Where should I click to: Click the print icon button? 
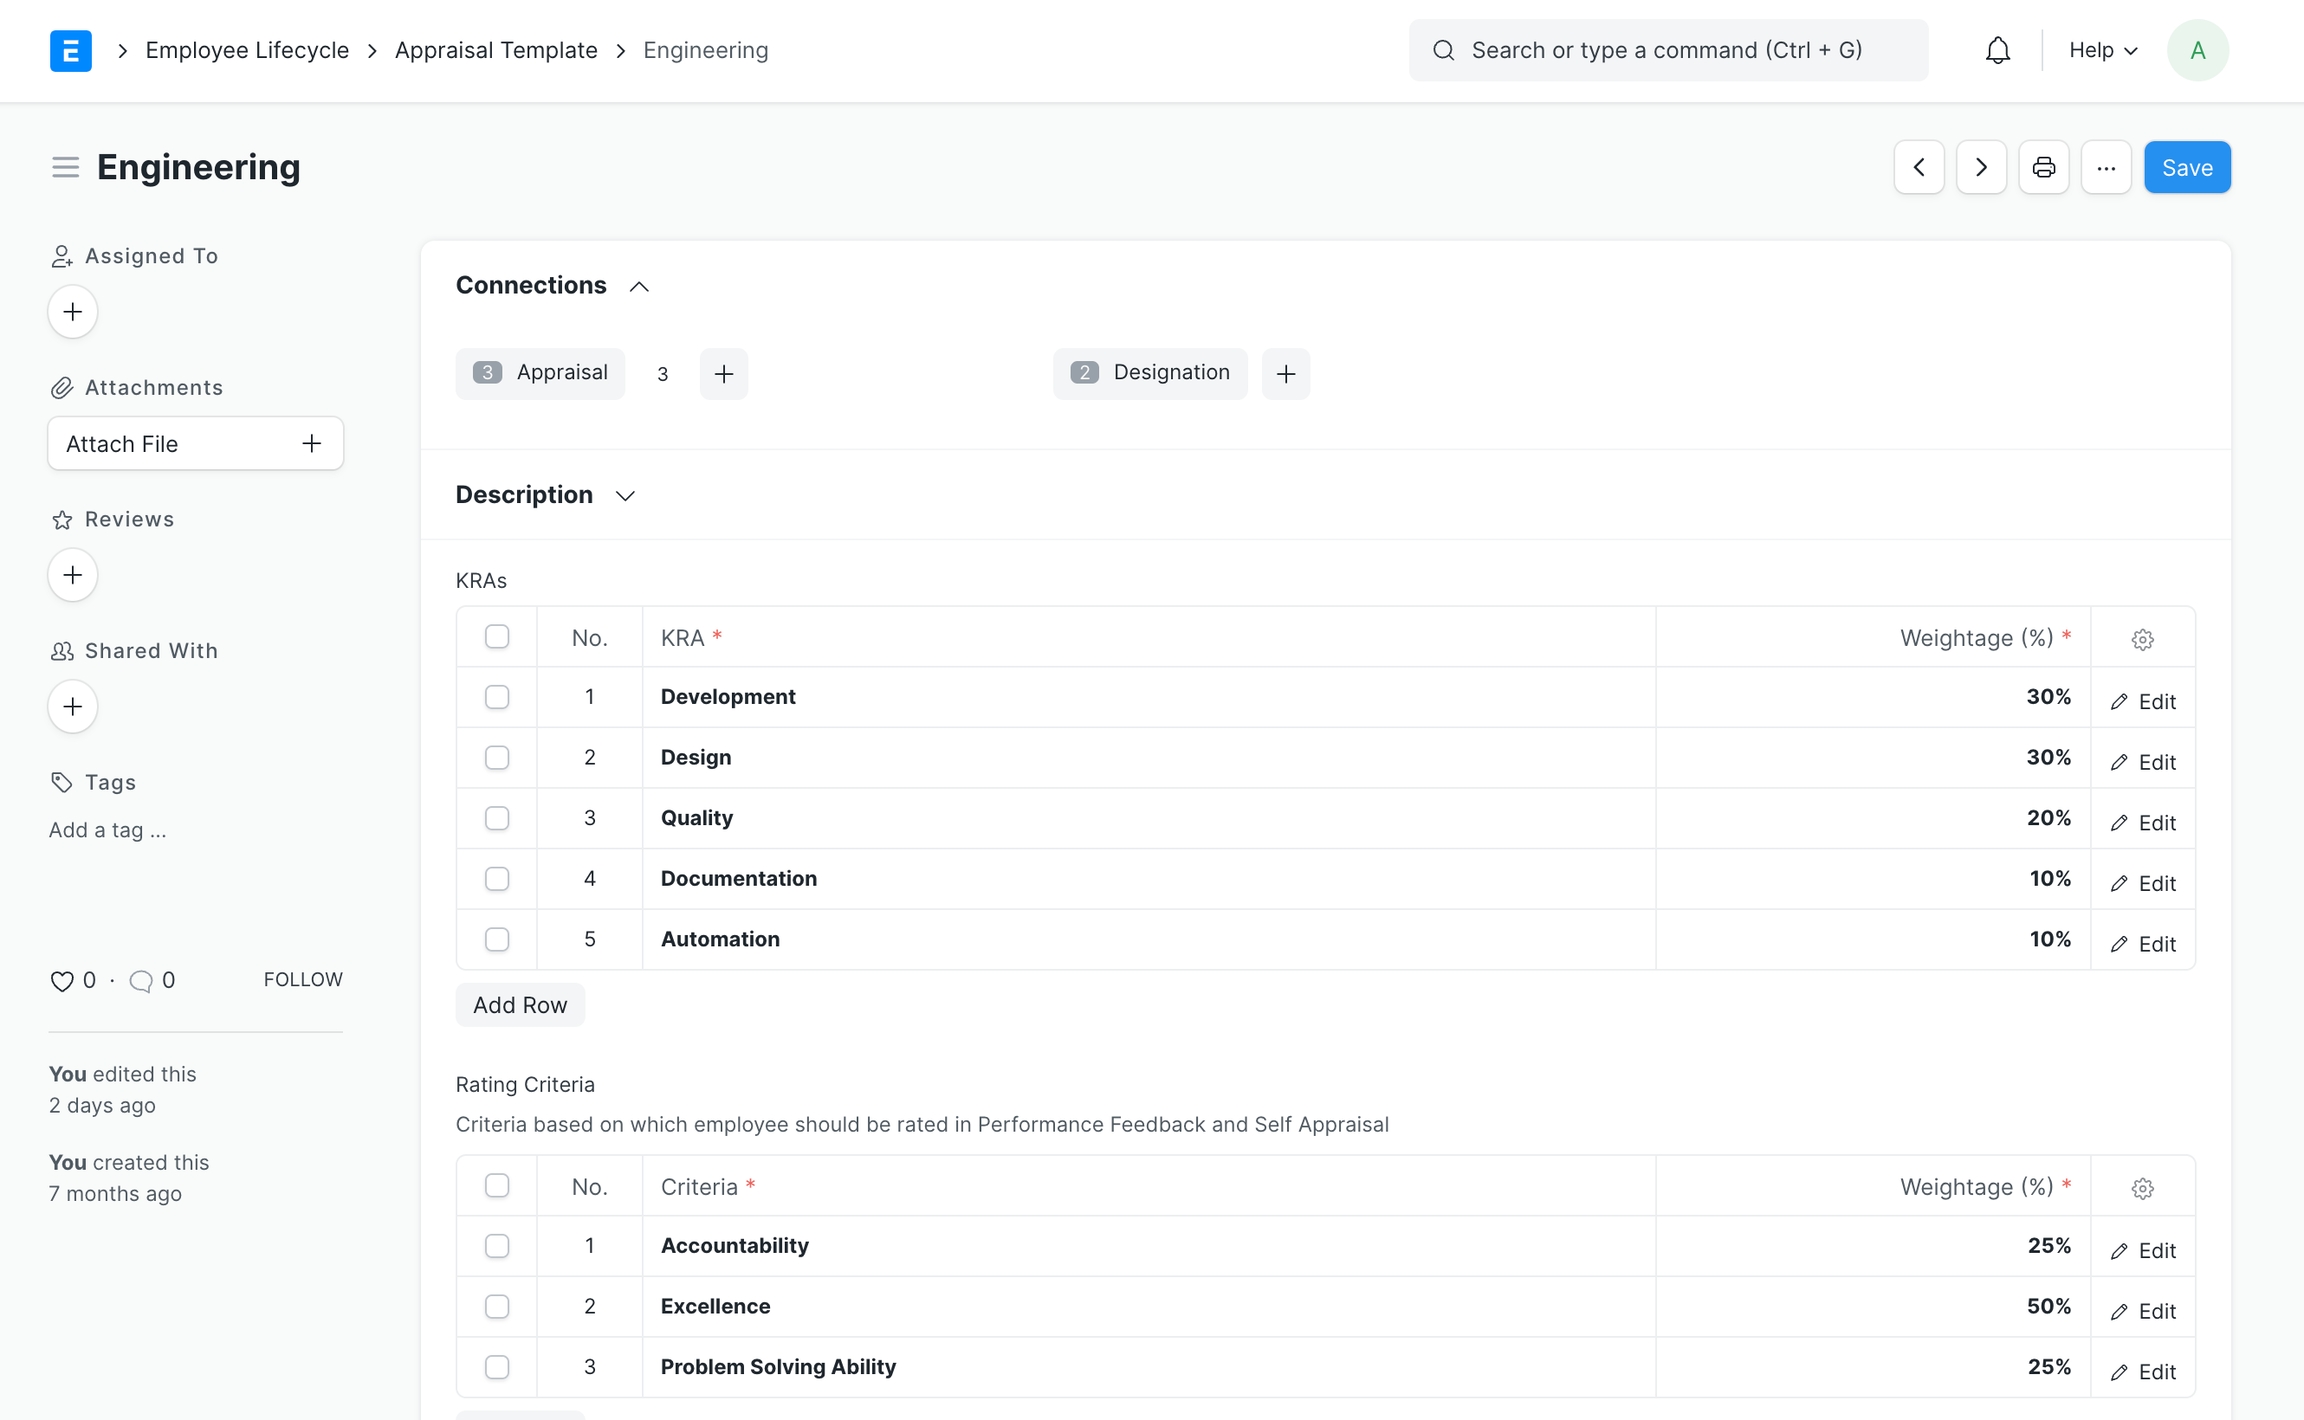pos(2043,167)
